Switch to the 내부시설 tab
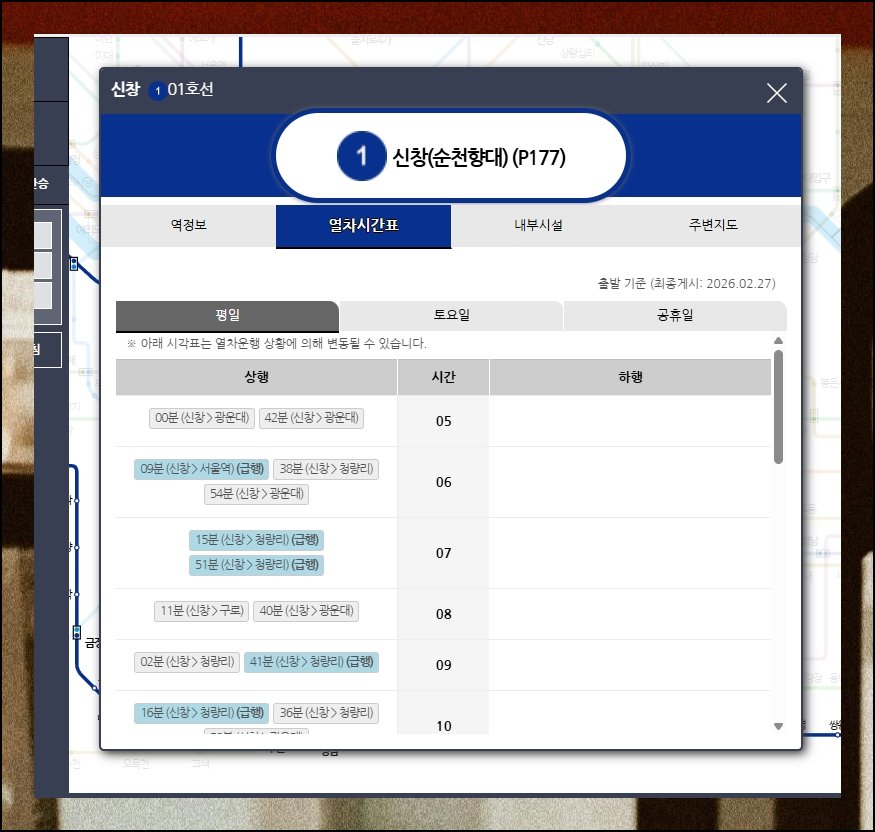The height and width of the screenshot is (832, 875). click(538, 225)
